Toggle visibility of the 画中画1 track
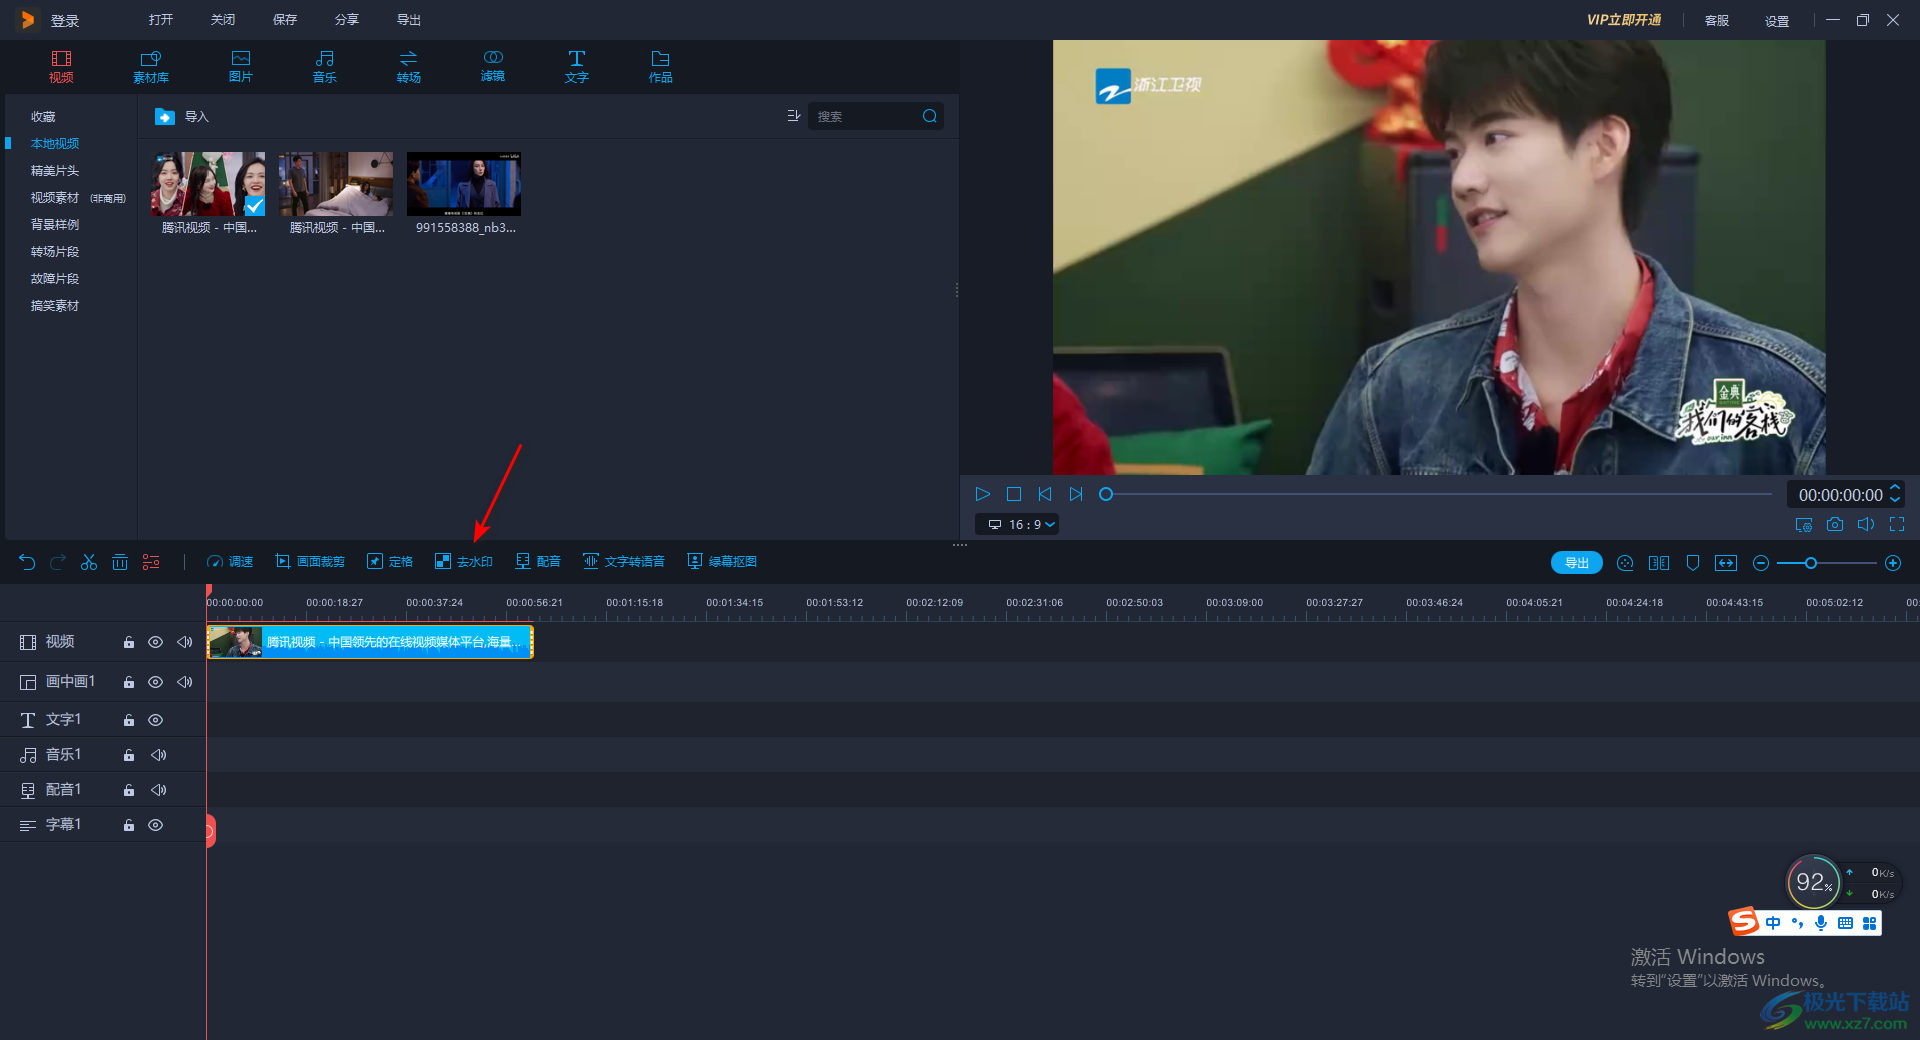This screenshot has width=1920, height=1040. point(156,682)
